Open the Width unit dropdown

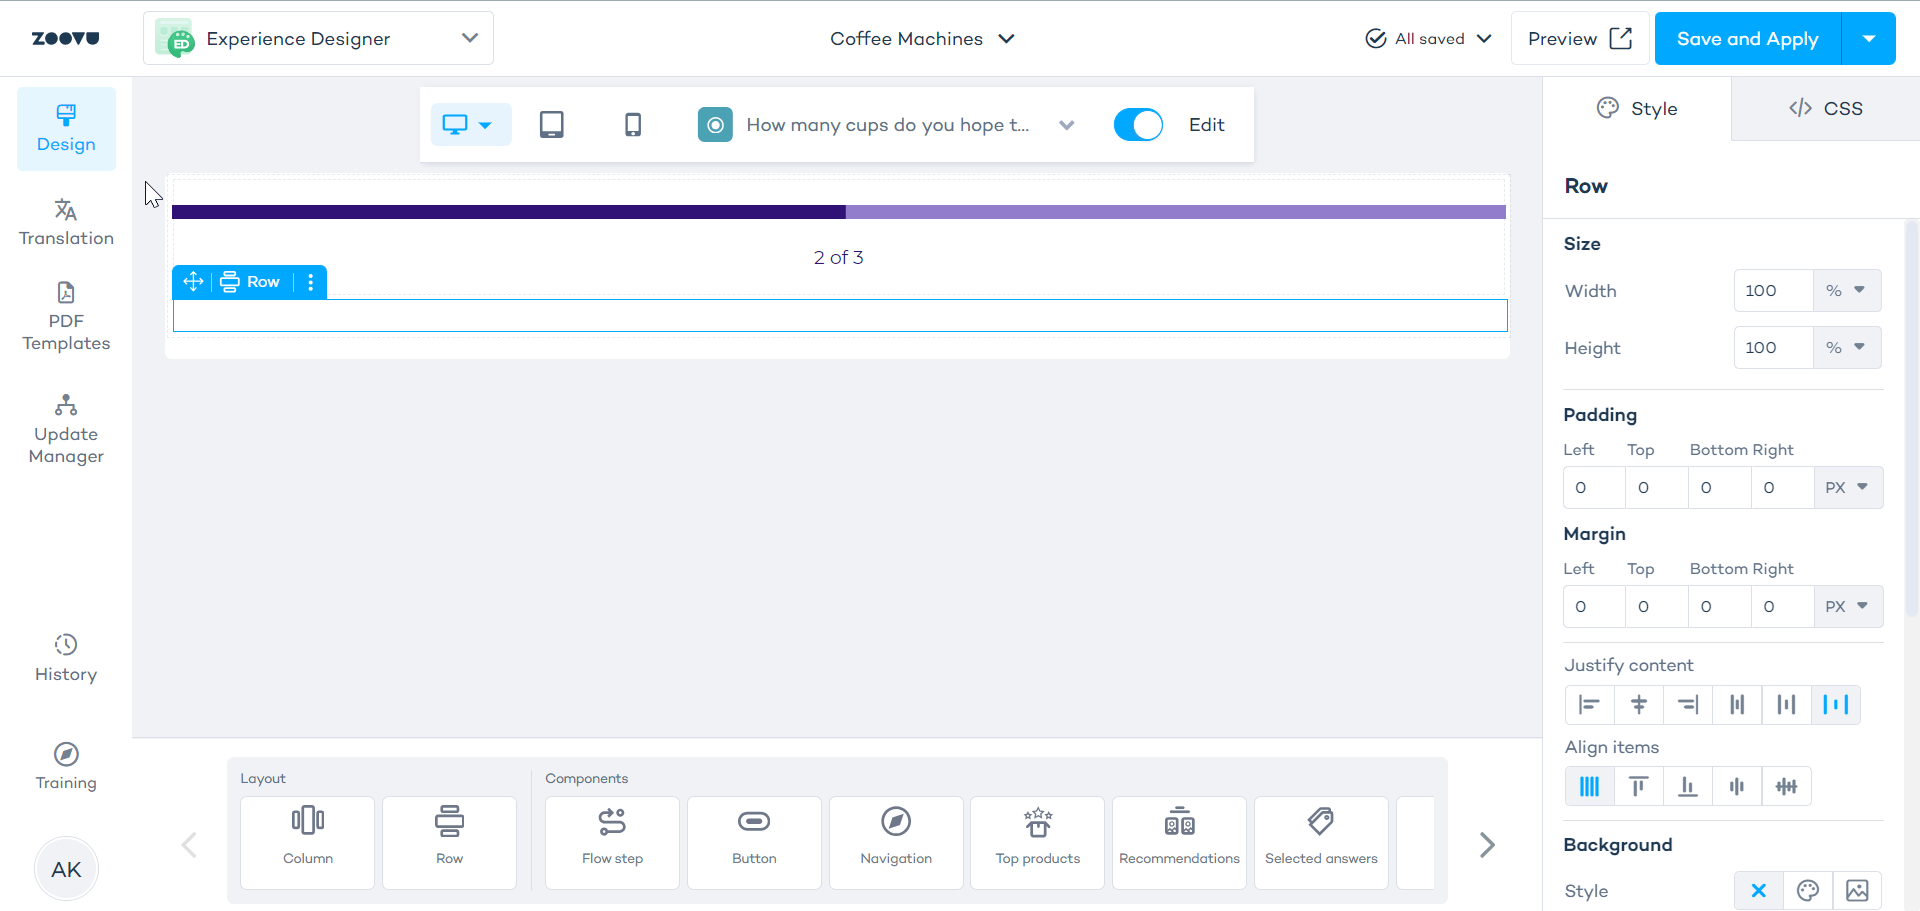1846,291
